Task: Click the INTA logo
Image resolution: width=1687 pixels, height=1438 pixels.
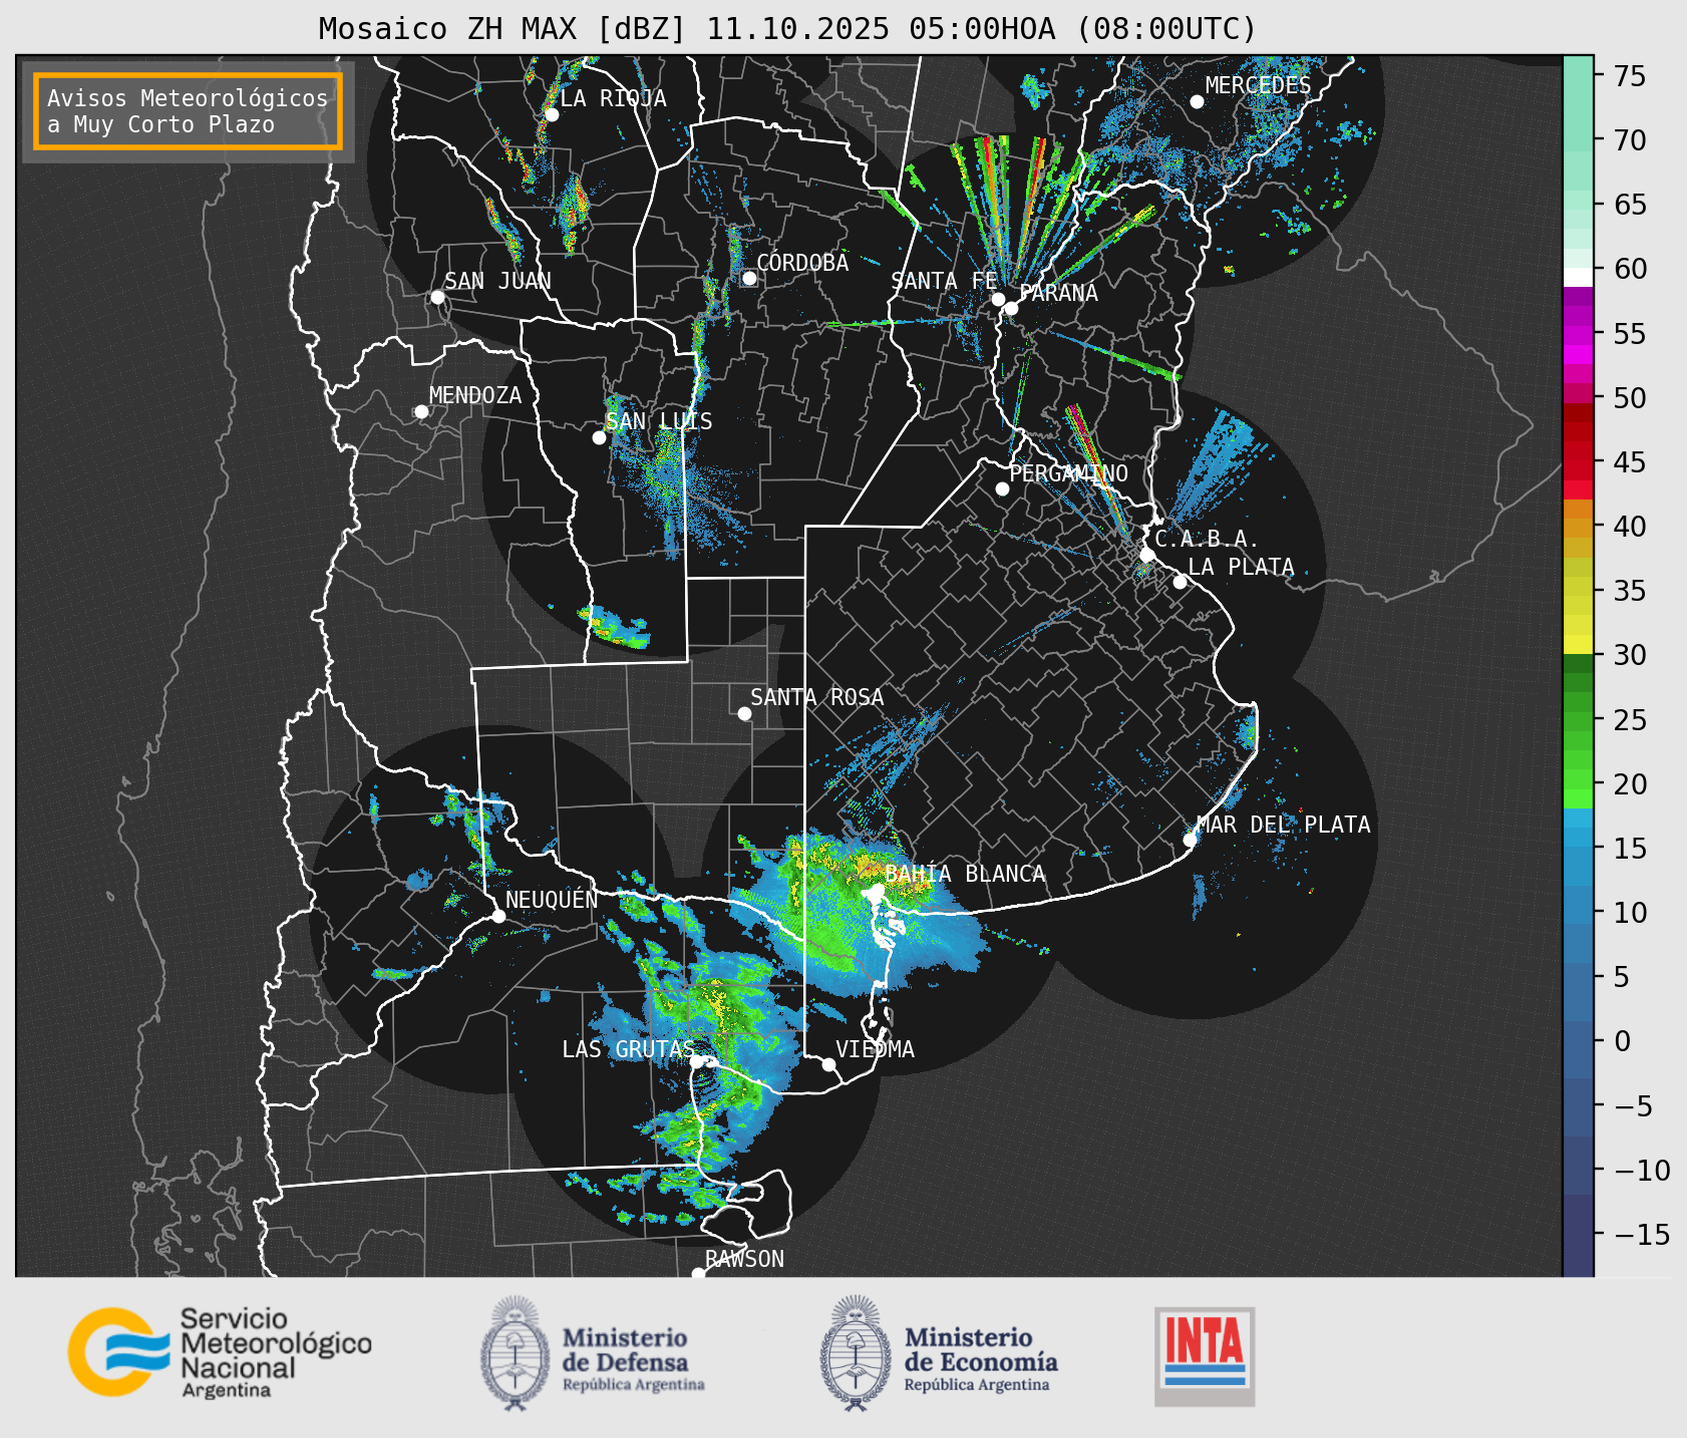Action: click(x=1204, y=1356)
